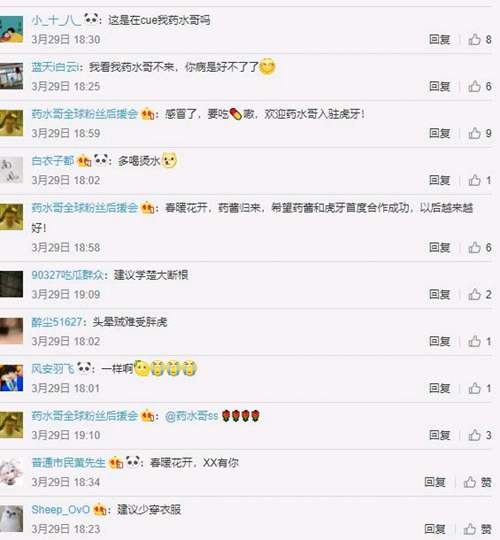Thumbs-up 白衣子都's 多喝烫水 comment
500x540 pixels.
coord(480,180)
